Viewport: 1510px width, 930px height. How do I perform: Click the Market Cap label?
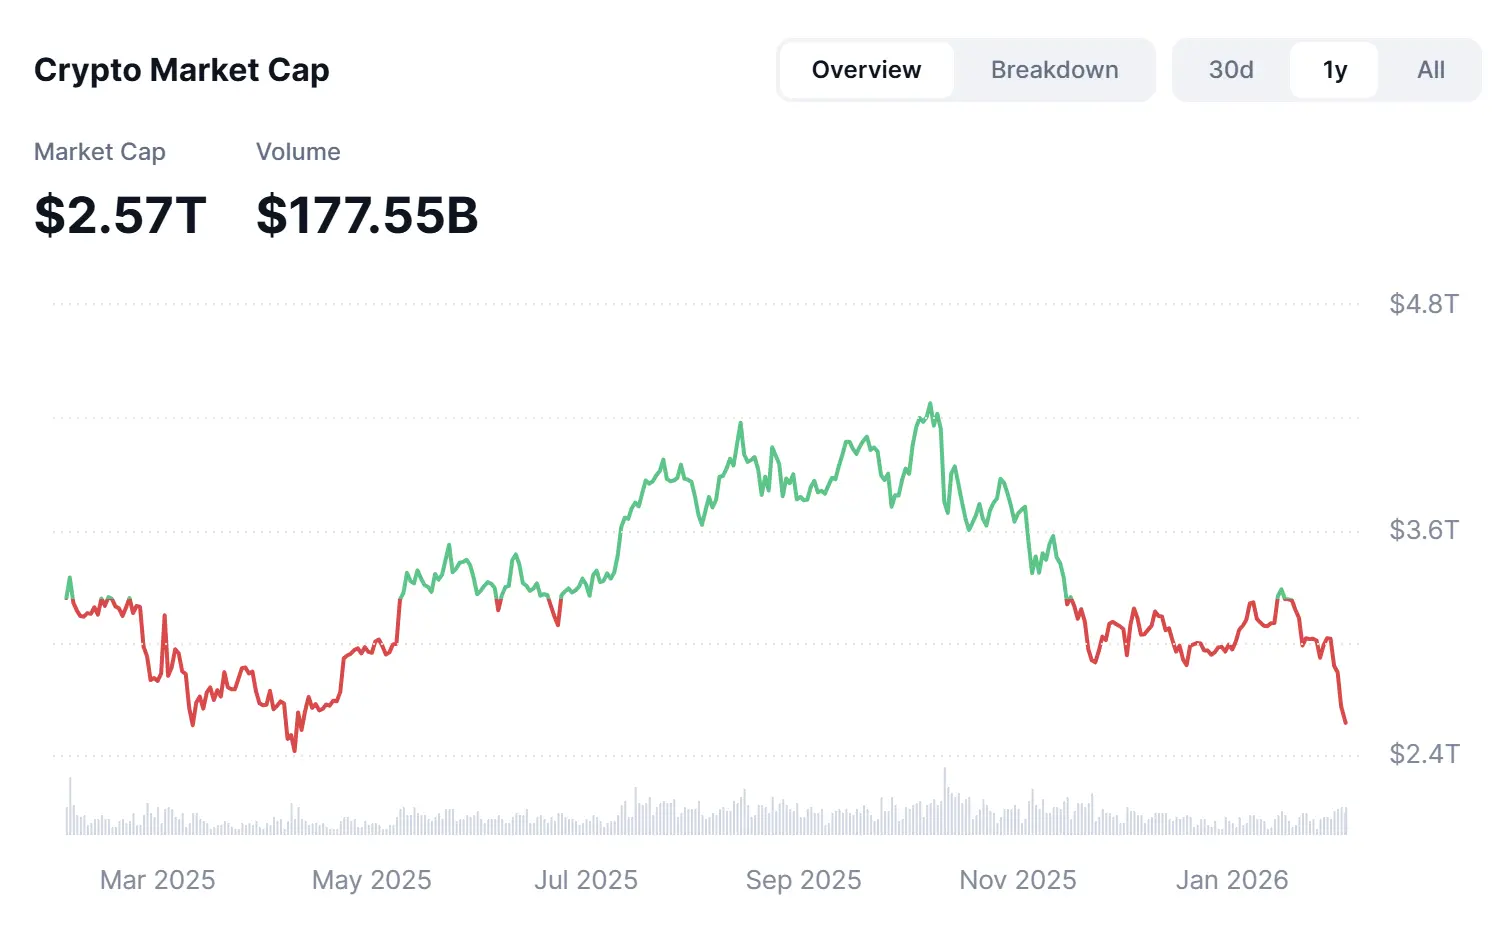100,152
